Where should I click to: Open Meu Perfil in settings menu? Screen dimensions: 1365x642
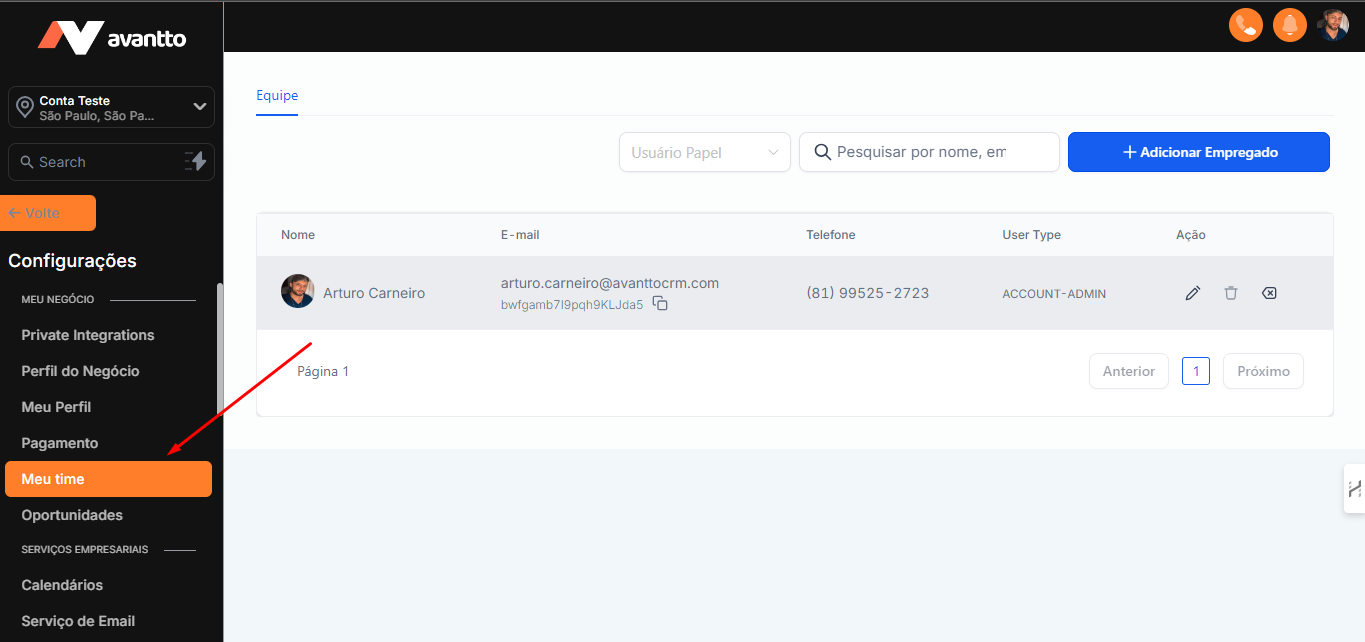[x=56, y=407]
